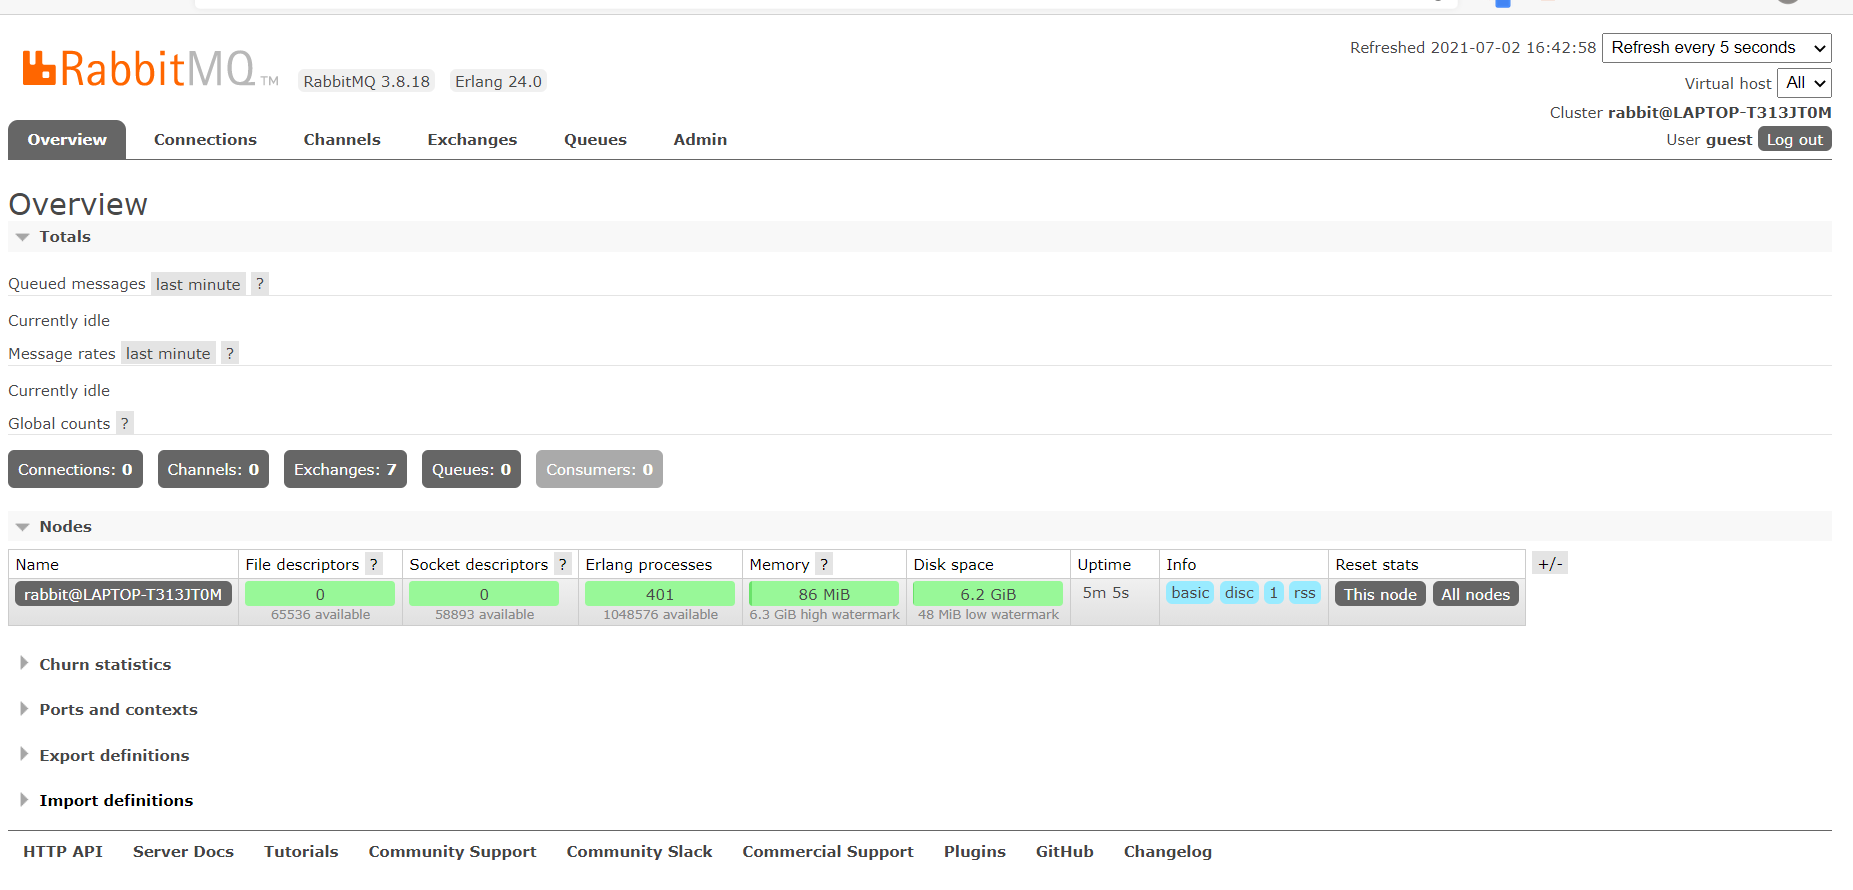
Task: Open Community Support link
Action: pyautogui.click(x=452, y=852)
